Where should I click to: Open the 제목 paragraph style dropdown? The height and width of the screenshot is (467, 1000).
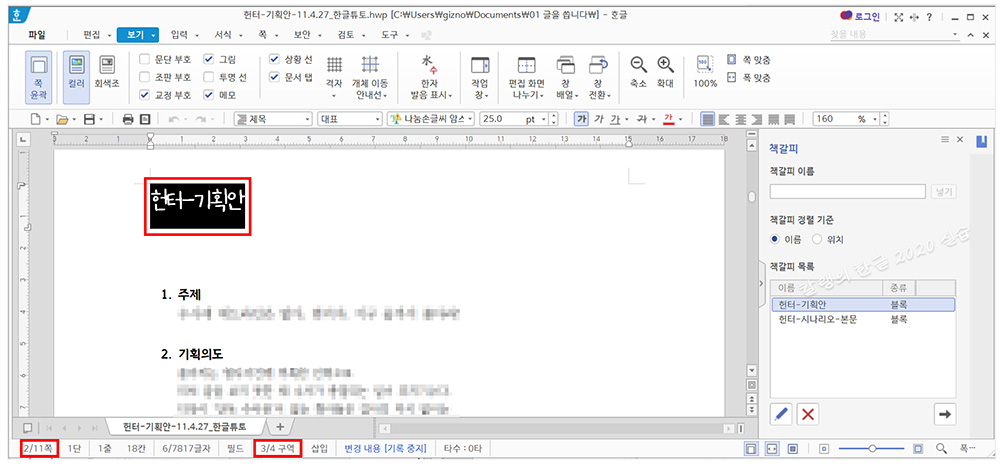[x=309, y=119]
